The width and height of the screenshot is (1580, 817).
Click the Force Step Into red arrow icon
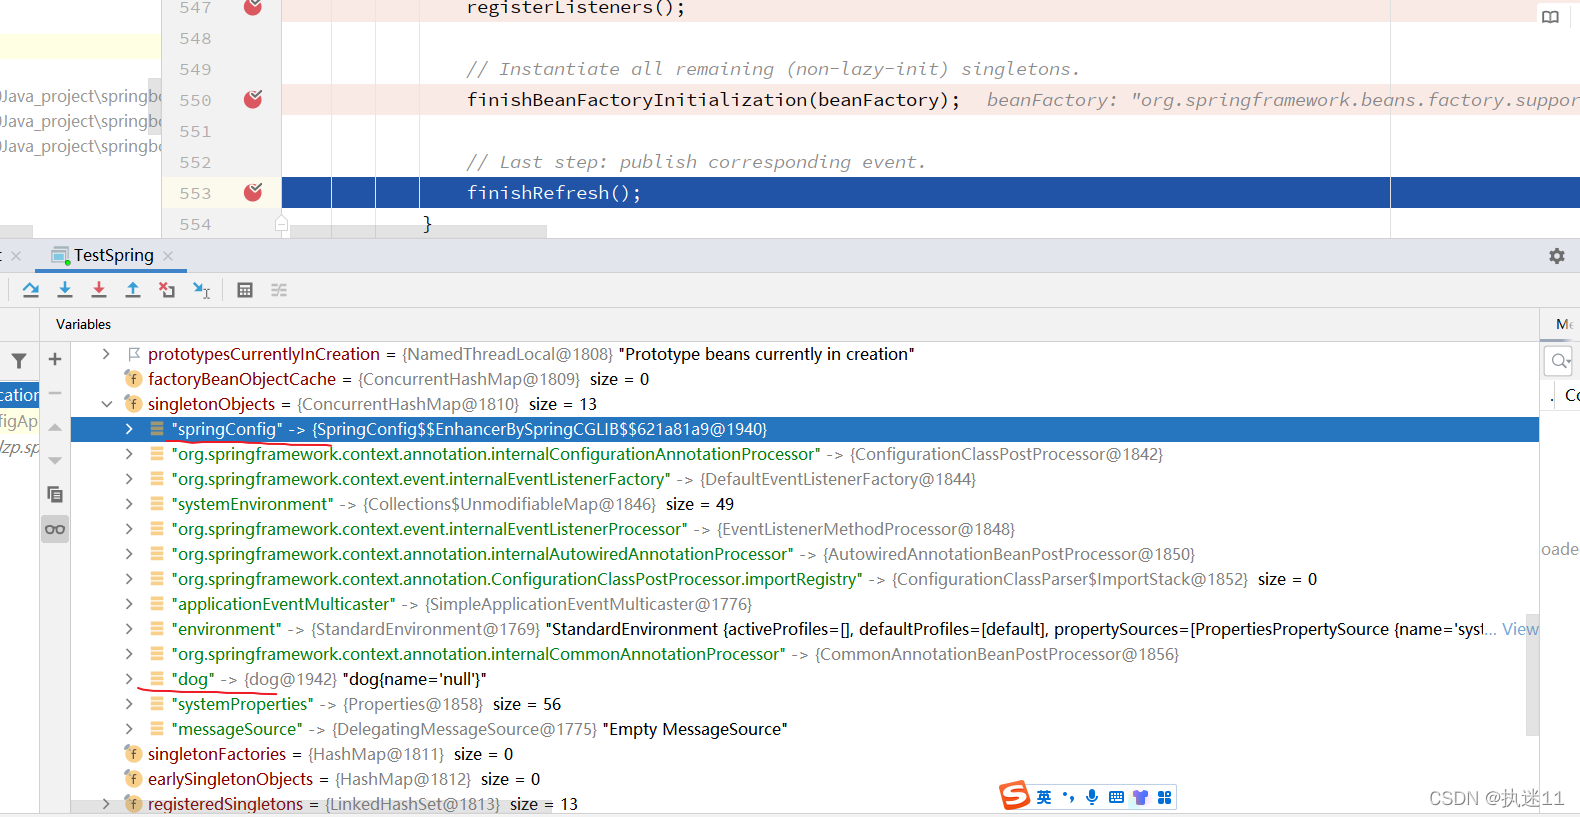(99, 290)
